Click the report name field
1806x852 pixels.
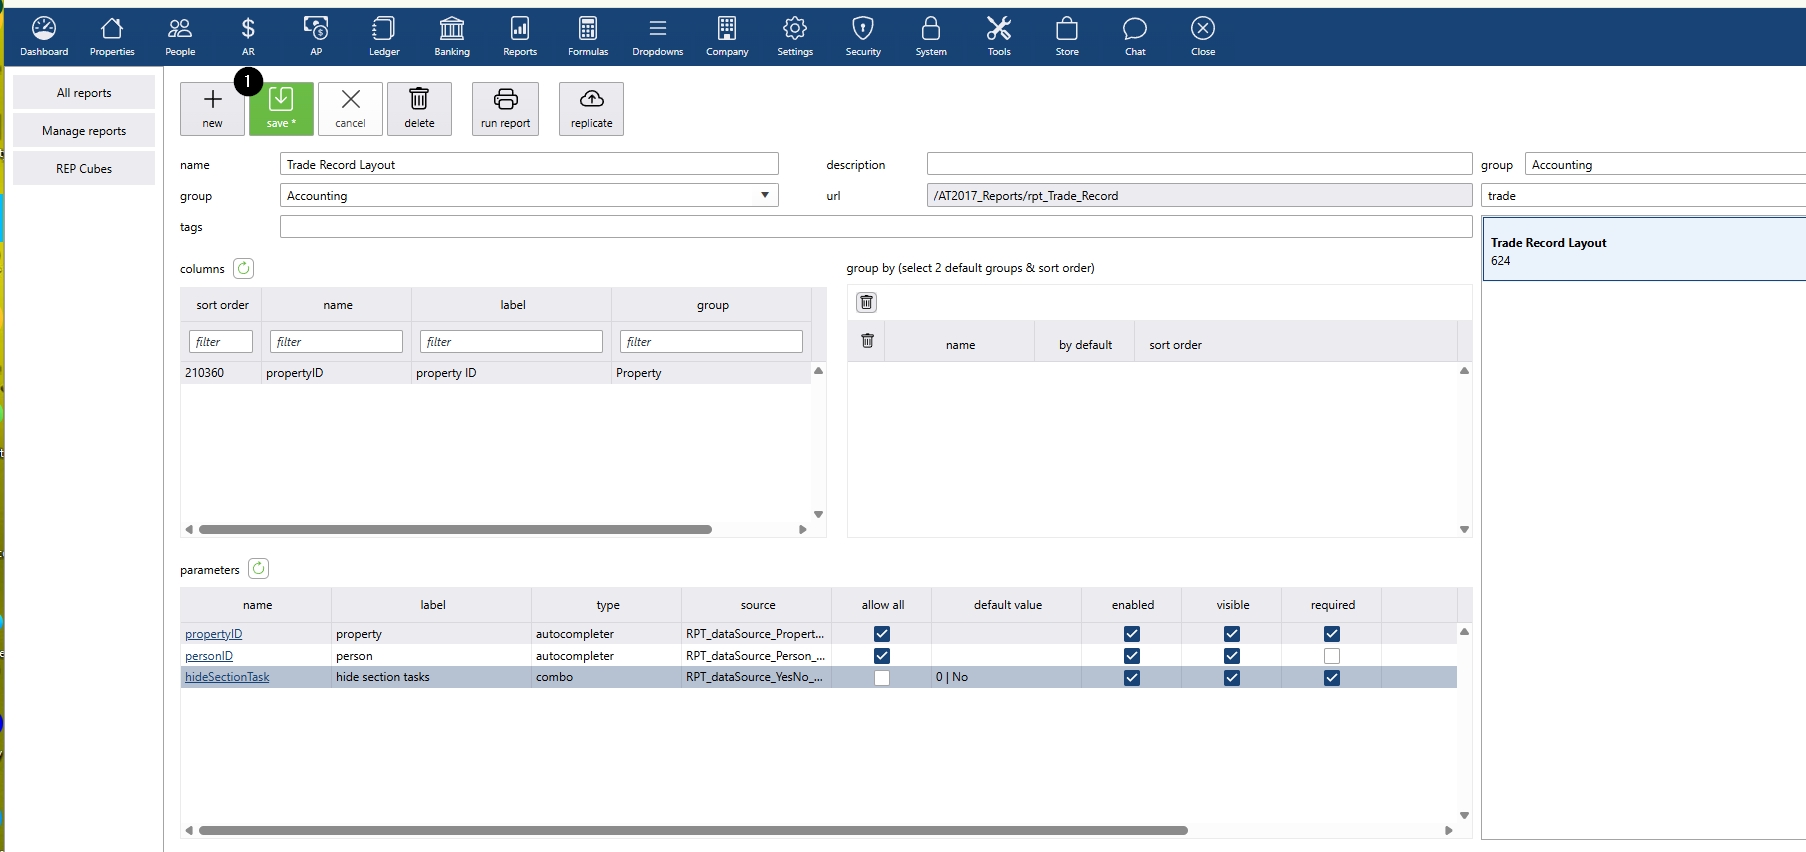tap(529, 164)
